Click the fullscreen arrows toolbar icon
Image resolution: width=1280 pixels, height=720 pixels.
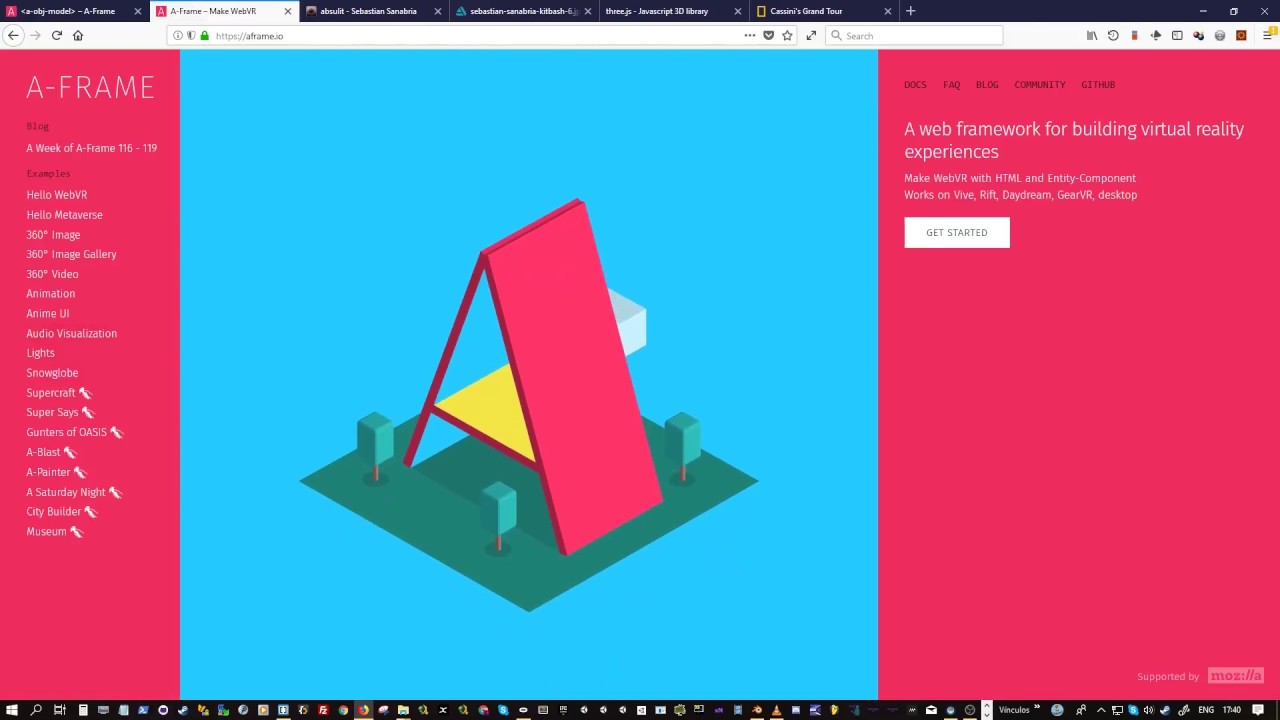[811, 35]
